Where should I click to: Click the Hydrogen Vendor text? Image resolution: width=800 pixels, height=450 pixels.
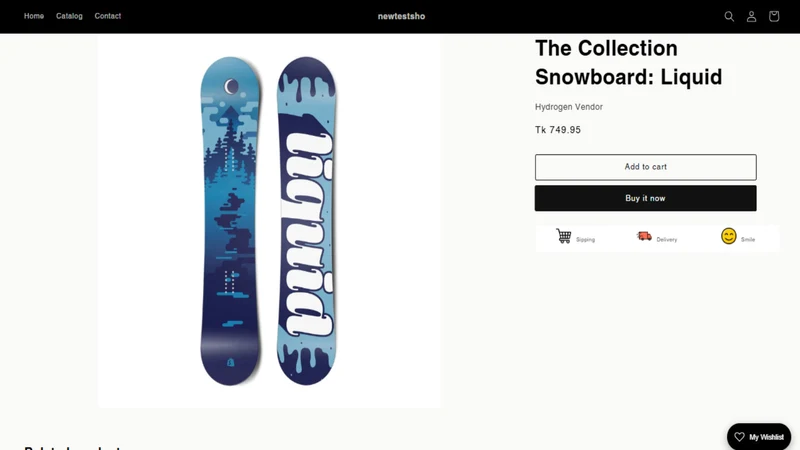(x=569, y=107)
